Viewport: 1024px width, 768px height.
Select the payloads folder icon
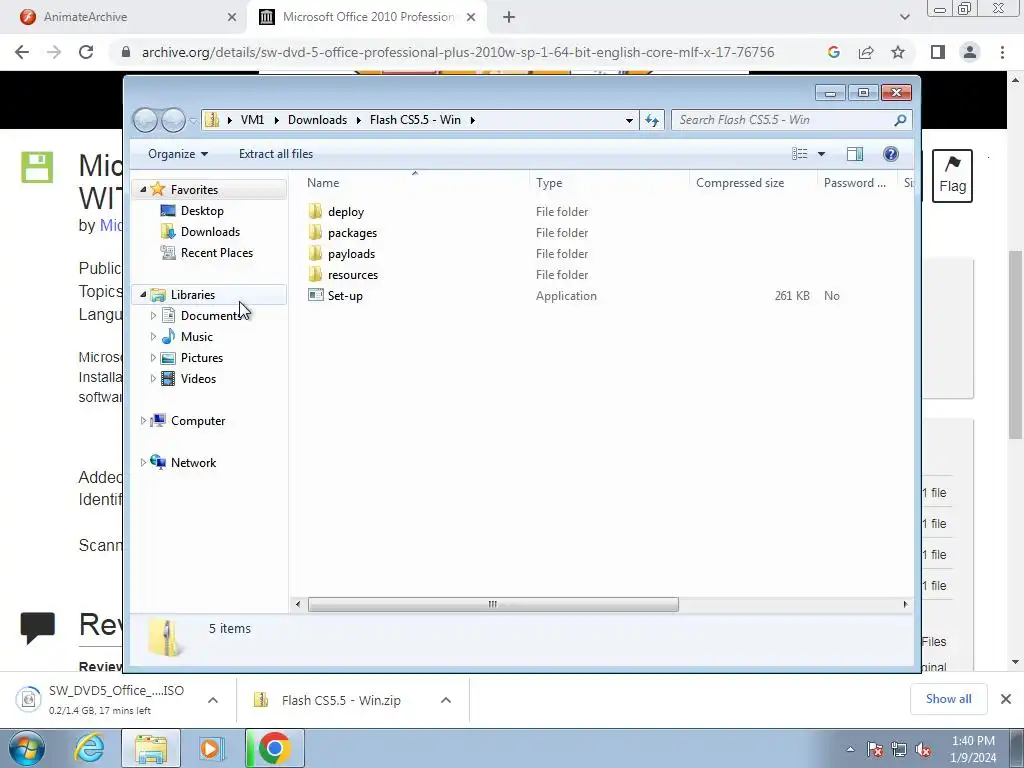click(315, 253)
